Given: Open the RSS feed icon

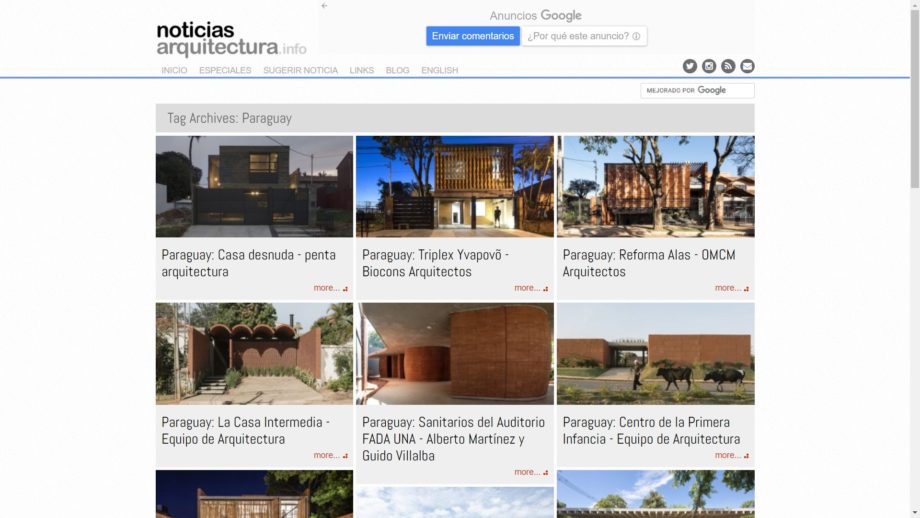Looking at the screenshot, I should 728,66.
